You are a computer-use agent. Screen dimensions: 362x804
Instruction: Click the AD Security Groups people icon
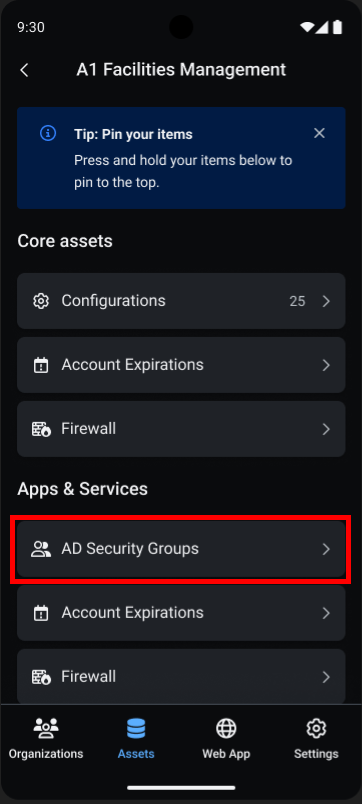click(x=41, y=549)
